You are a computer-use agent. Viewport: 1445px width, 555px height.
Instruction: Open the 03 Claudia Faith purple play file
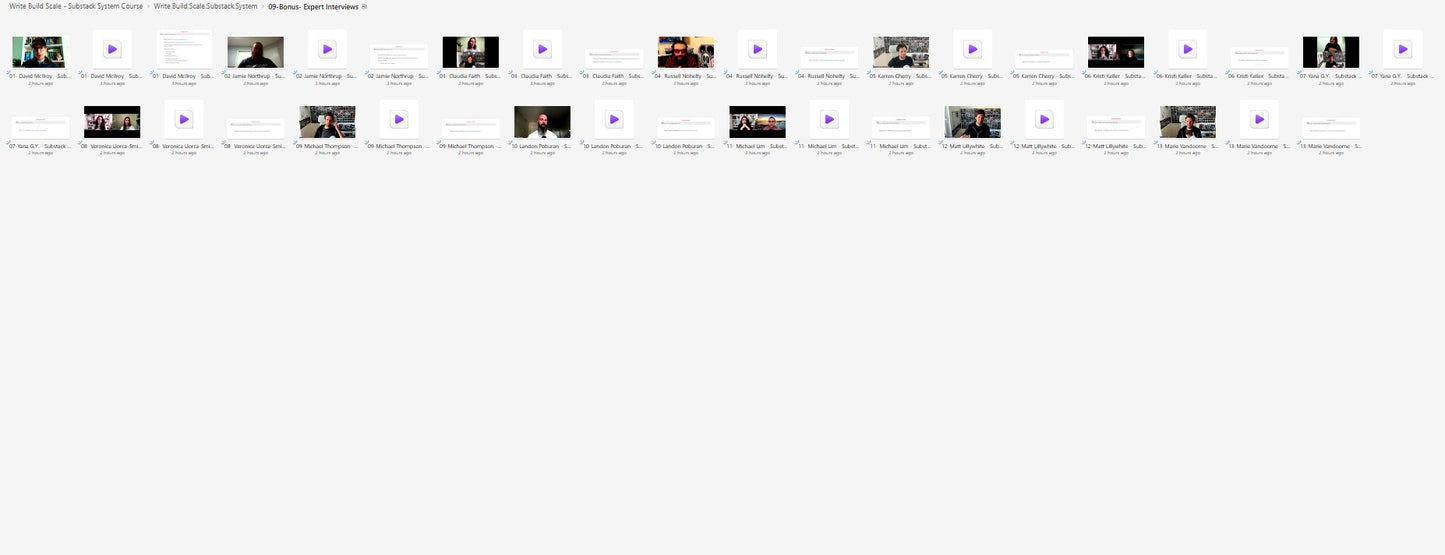pos(542,49)
